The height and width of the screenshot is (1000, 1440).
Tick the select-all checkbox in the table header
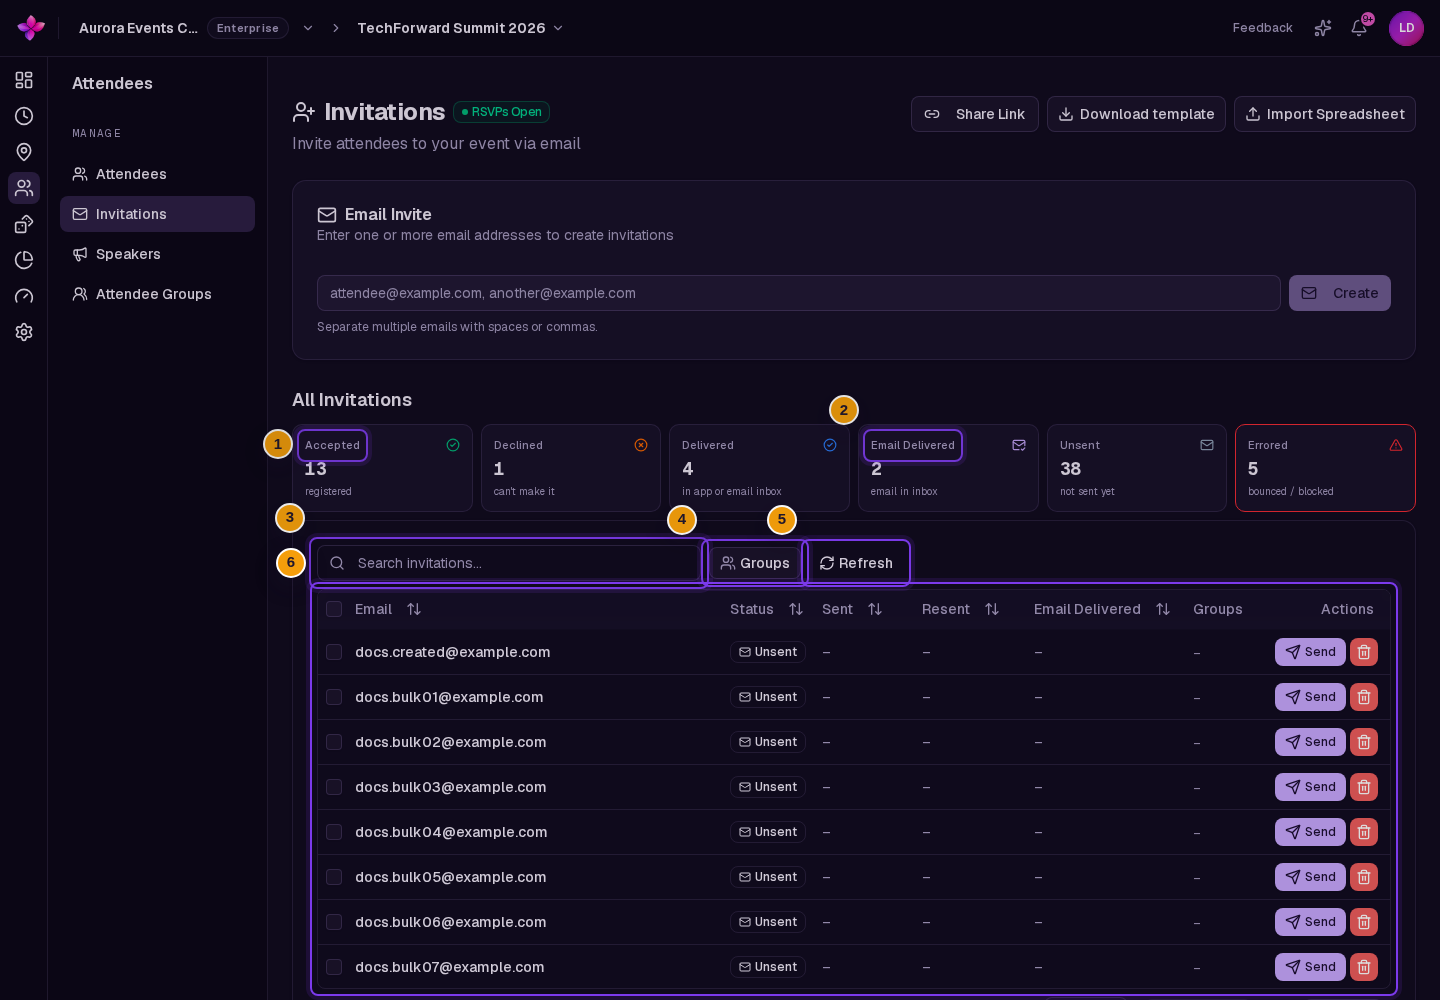point(334,609)
